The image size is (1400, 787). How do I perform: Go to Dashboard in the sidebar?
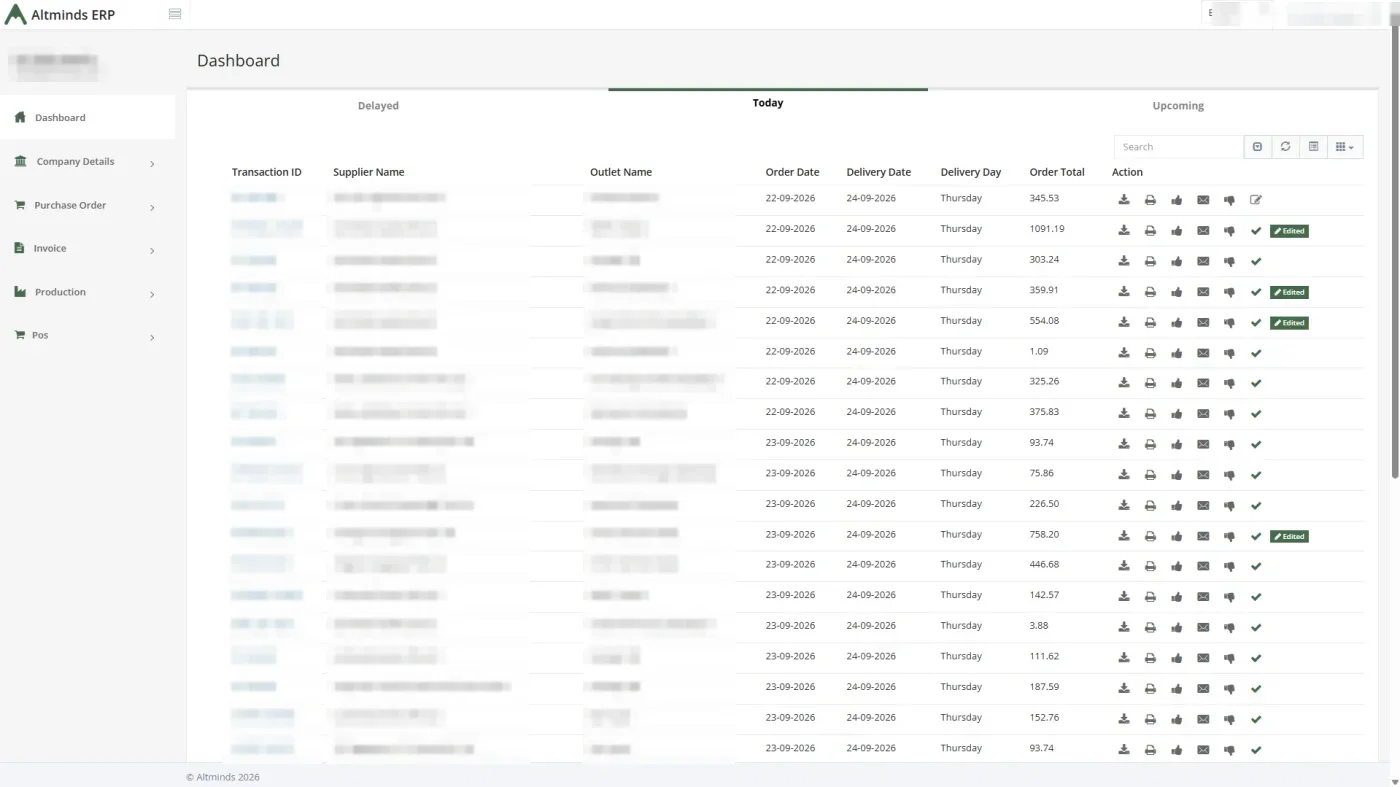click(x=87, y=118)
